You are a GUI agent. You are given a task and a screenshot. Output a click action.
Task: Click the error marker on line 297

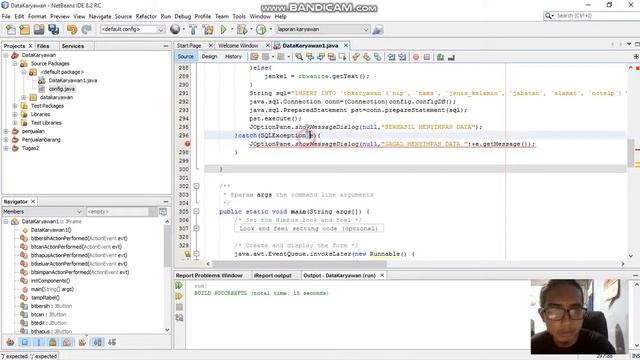click(x=187, y=144)
